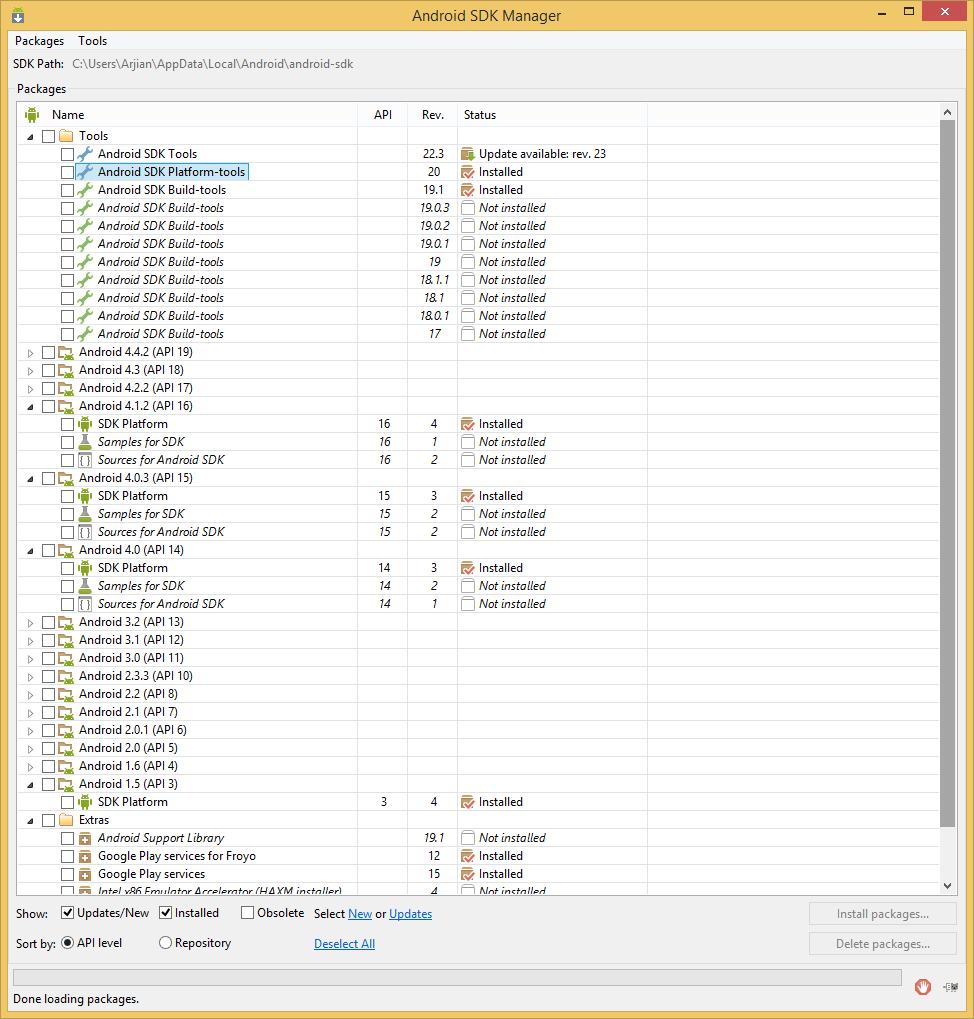Click the API 14 Sources for Android SDK icon
The image size is (974, 1019).
pyautogui.click(x=85, y=604)
